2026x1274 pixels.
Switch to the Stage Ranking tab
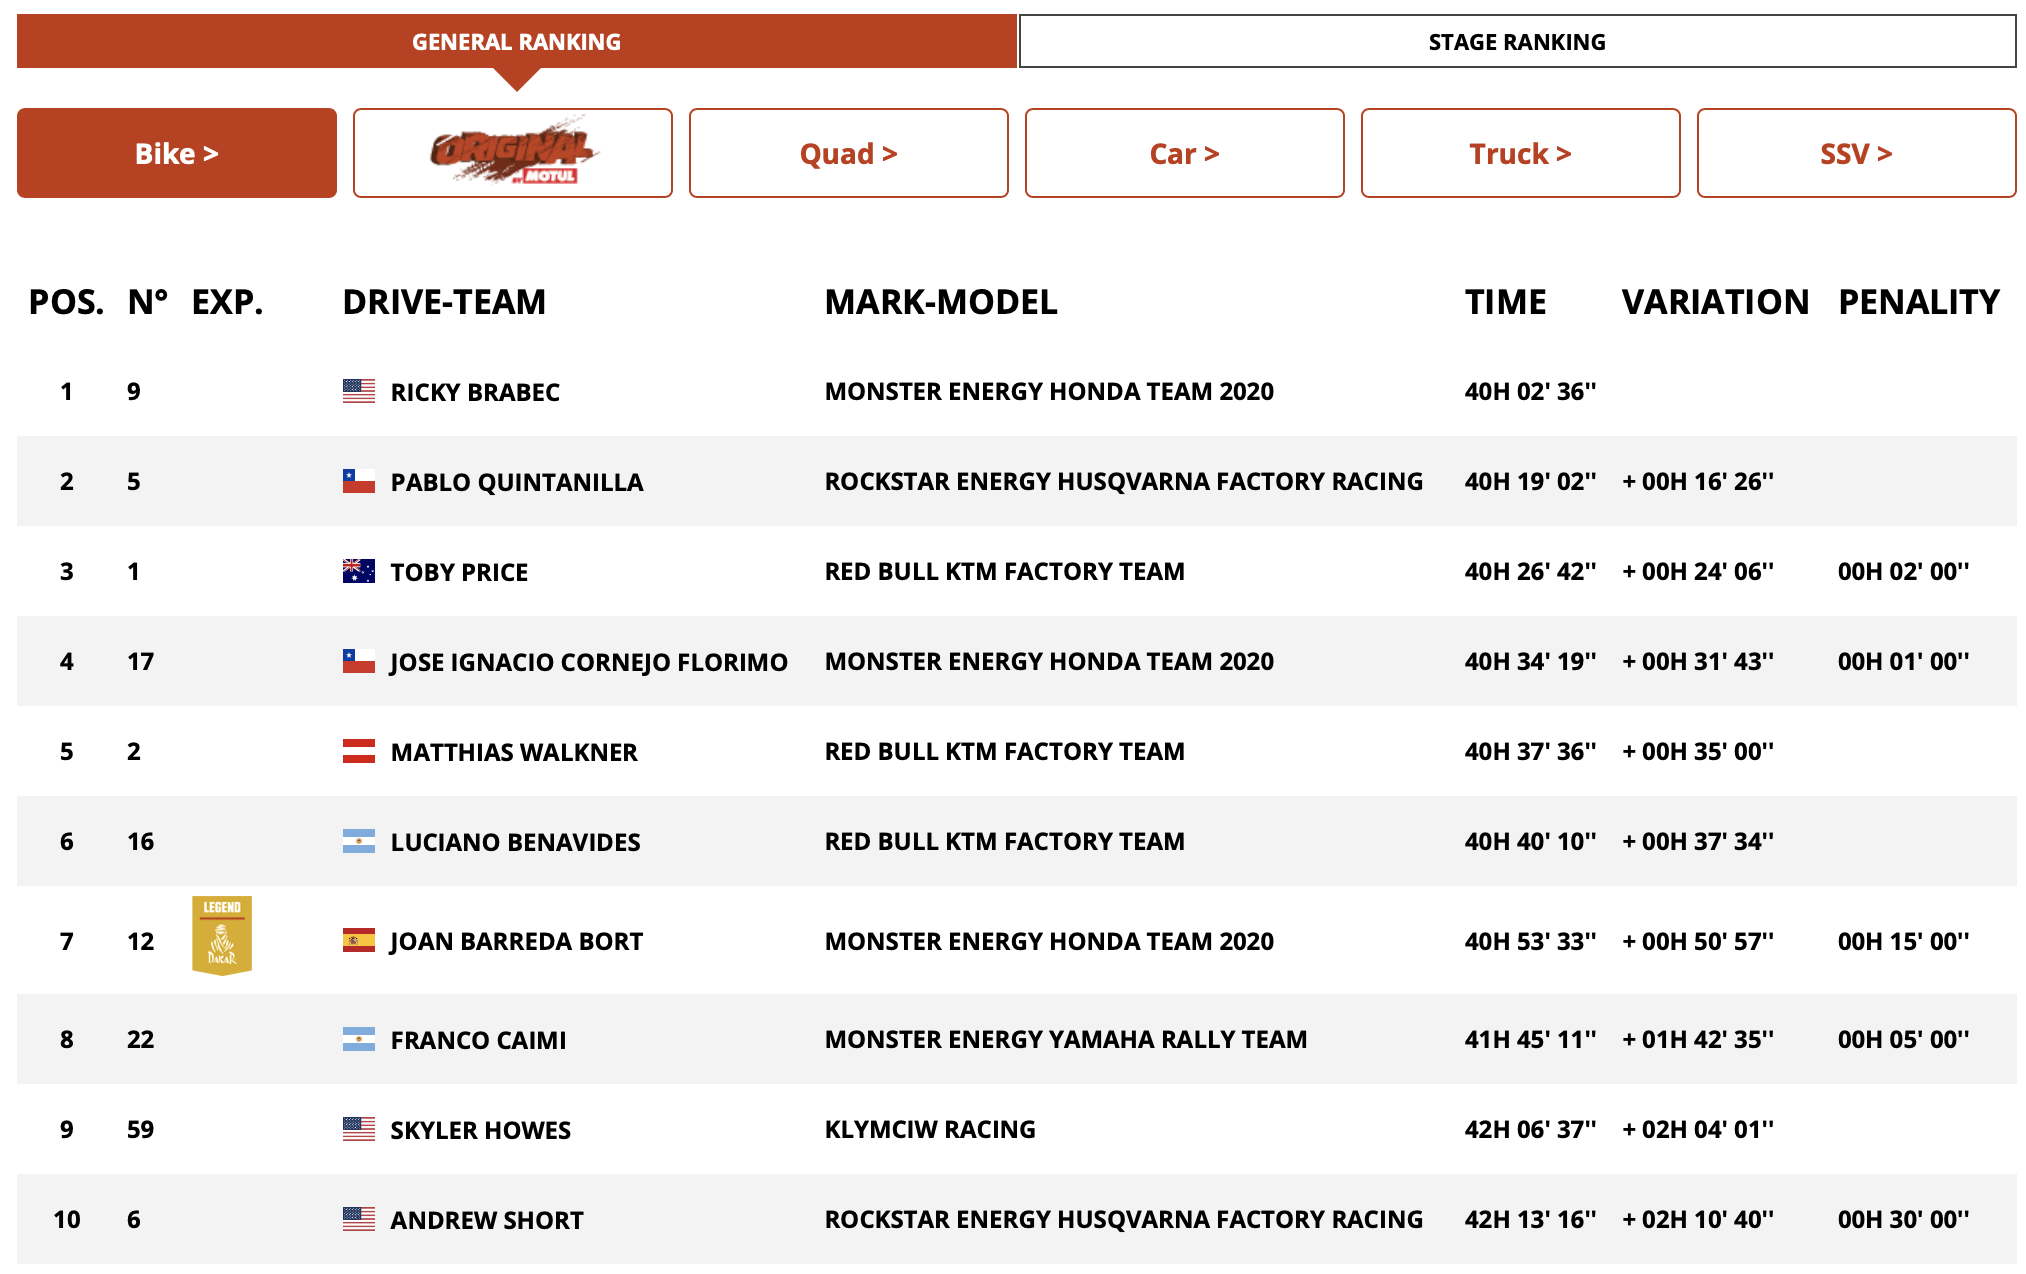[x=1517, y=42]
